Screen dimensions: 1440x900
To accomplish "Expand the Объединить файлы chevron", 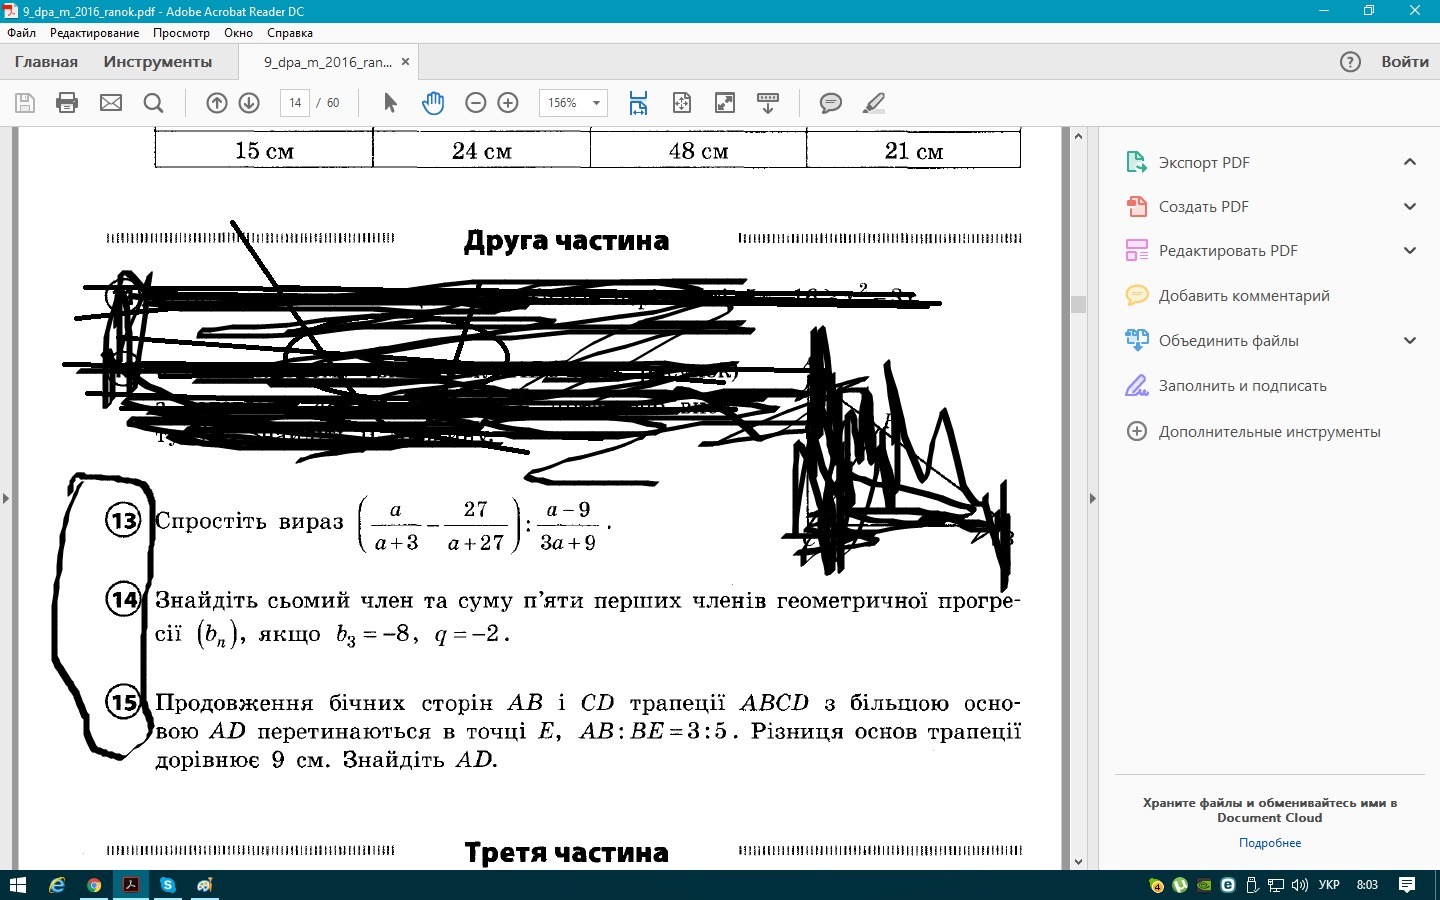I will pos(1410,341).
